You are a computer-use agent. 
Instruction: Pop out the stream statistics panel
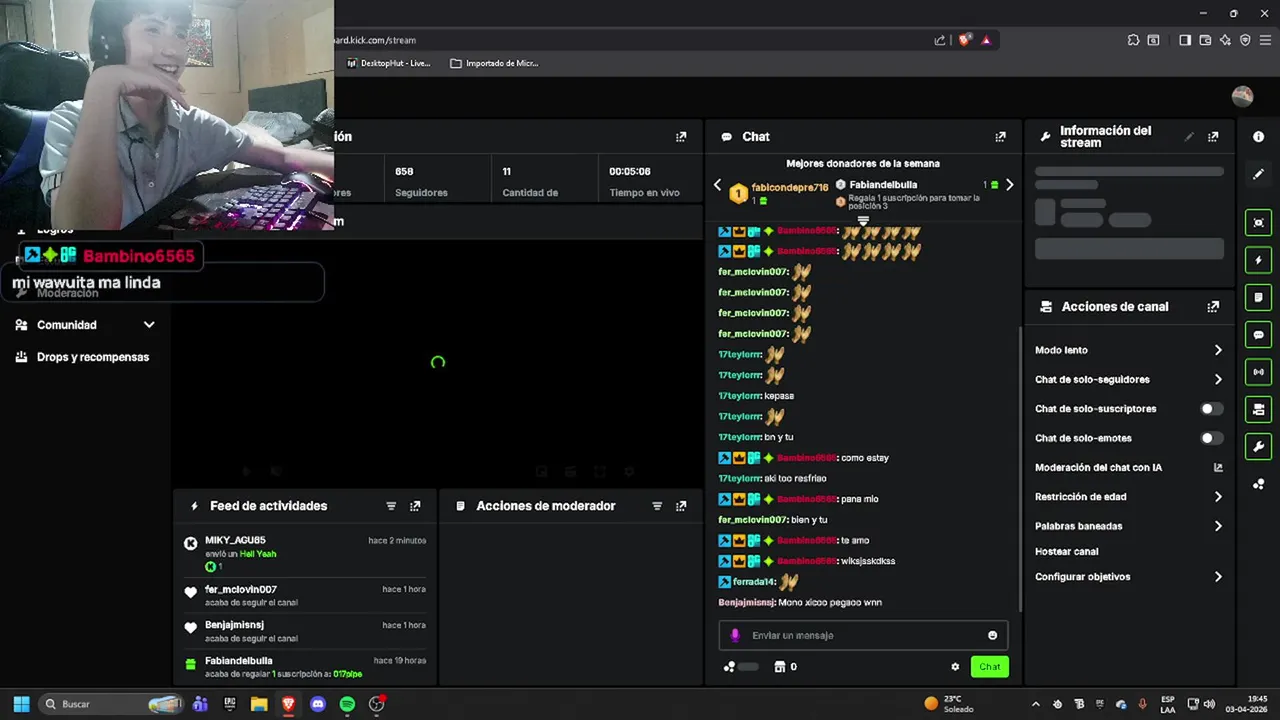click(x=681, y=137)
